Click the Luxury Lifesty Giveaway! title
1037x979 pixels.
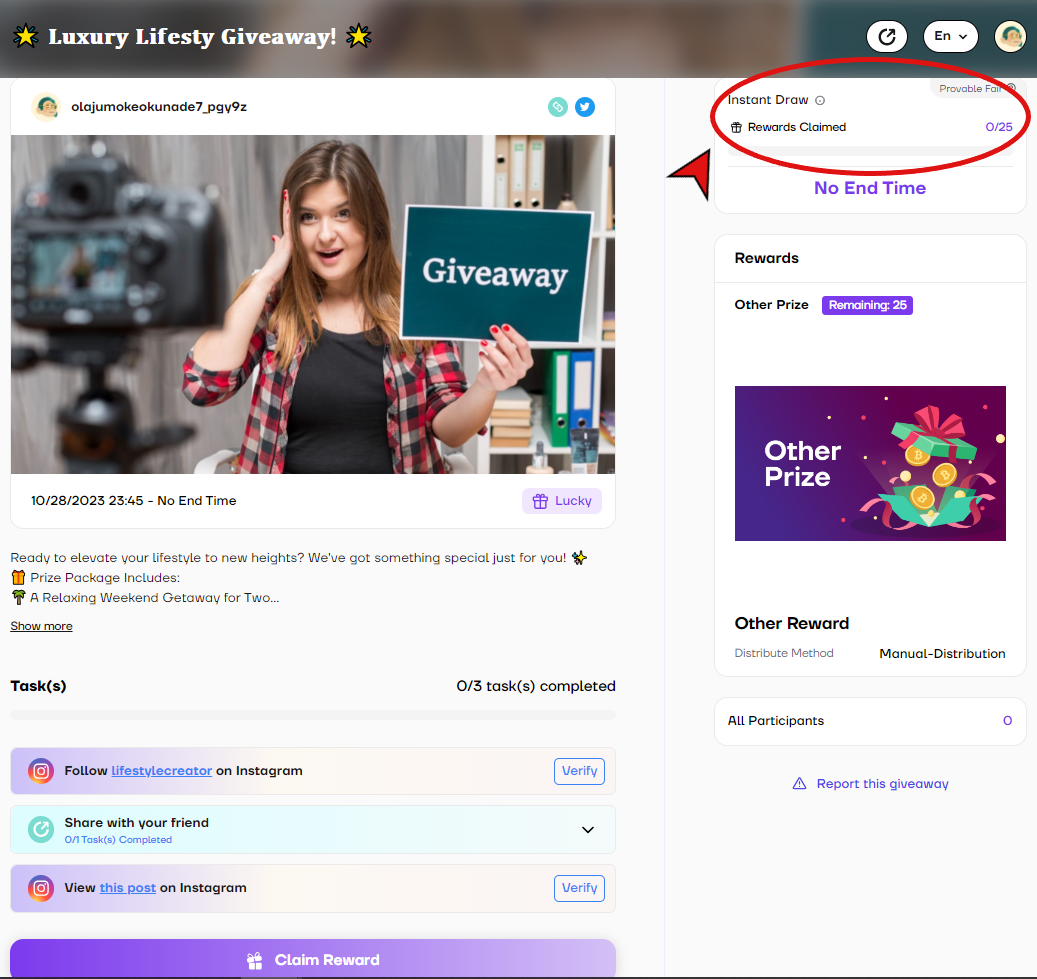192,36
